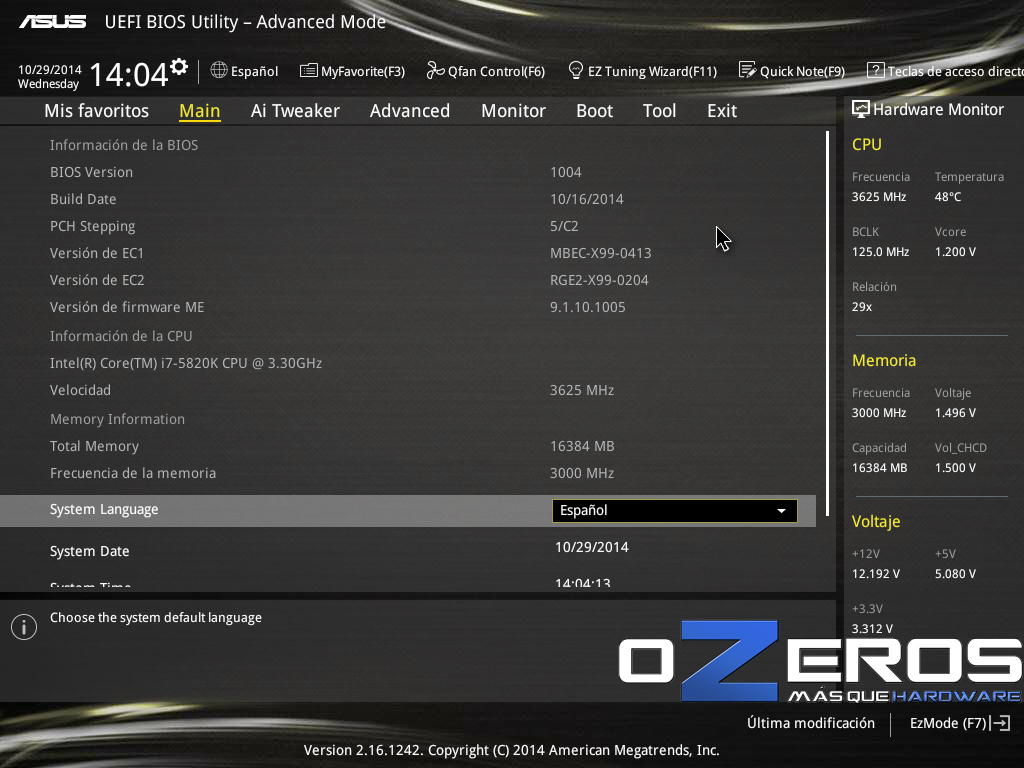
Task: Click the Total Memory value 16384 MB
Action: (x=582, y=447)
